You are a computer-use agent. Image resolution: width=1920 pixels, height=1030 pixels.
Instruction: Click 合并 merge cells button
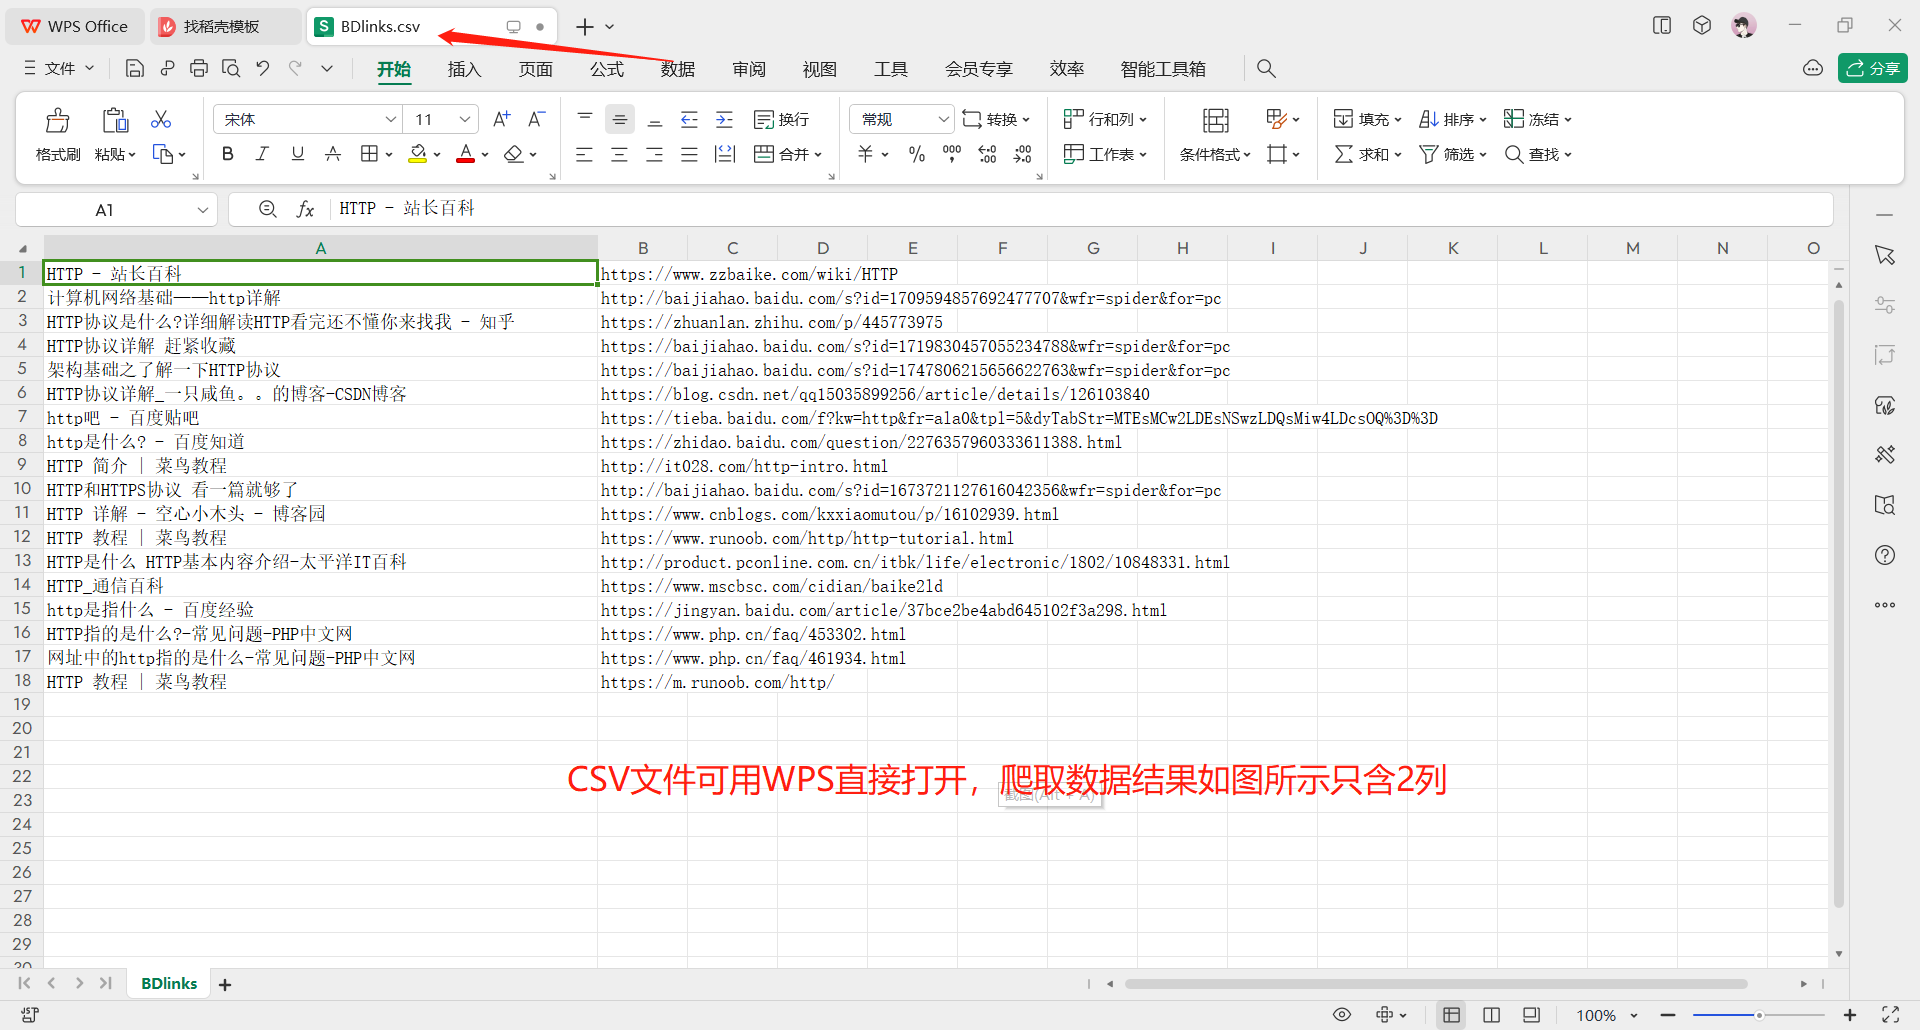pyautogui.click(x=787, y=154)
